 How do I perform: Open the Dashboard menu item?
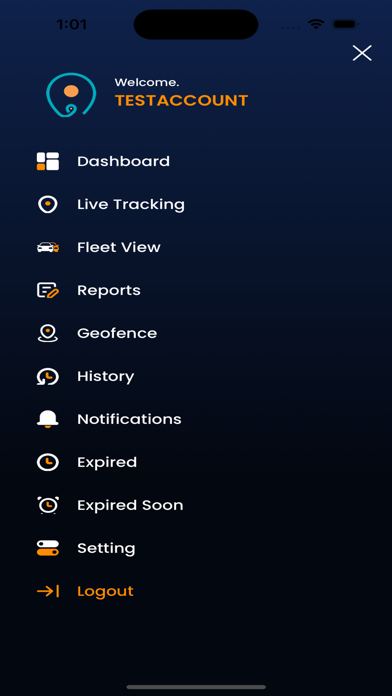click(123, 161)
